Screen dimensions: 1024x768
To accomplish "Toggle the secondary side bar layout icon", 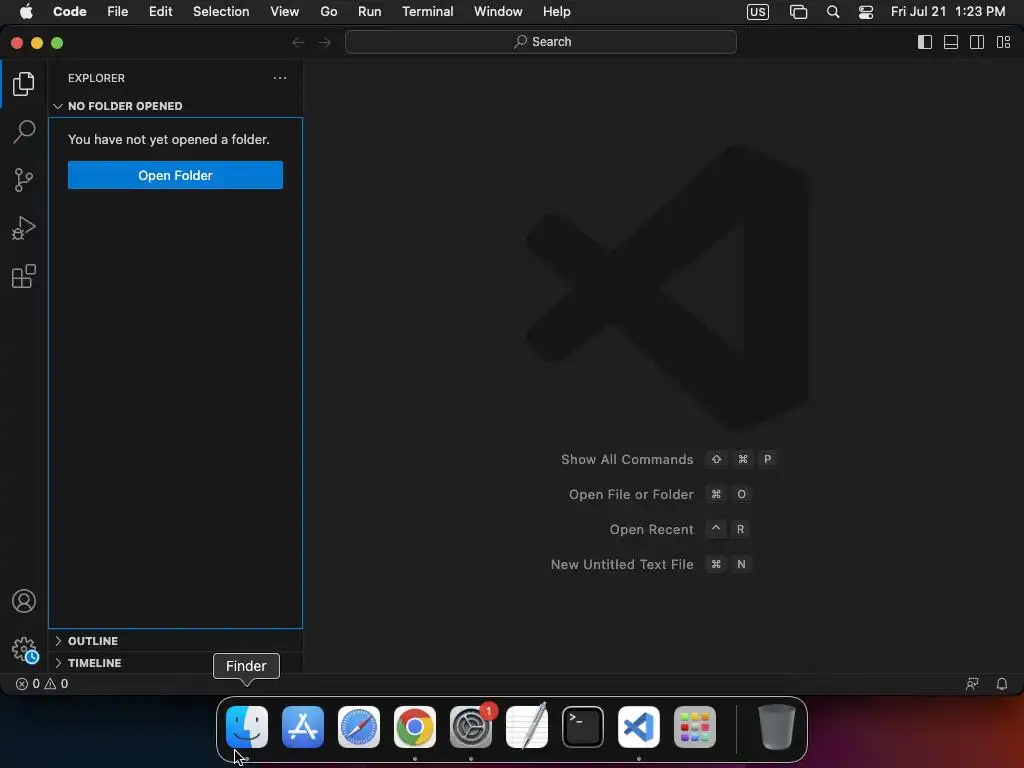I will click(977, 42).
